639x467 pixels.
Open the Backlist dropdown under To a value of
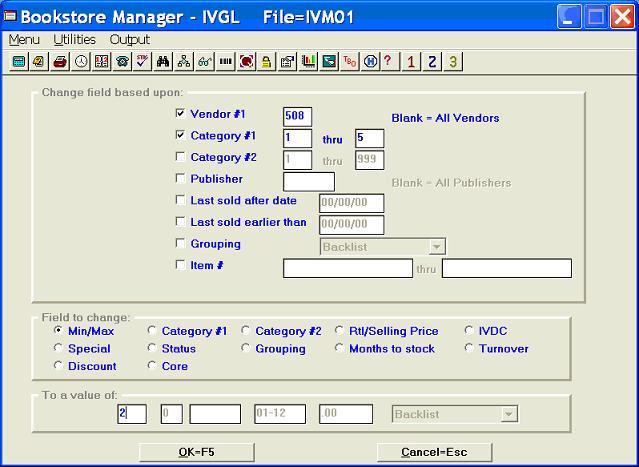[x=508, y=413]
